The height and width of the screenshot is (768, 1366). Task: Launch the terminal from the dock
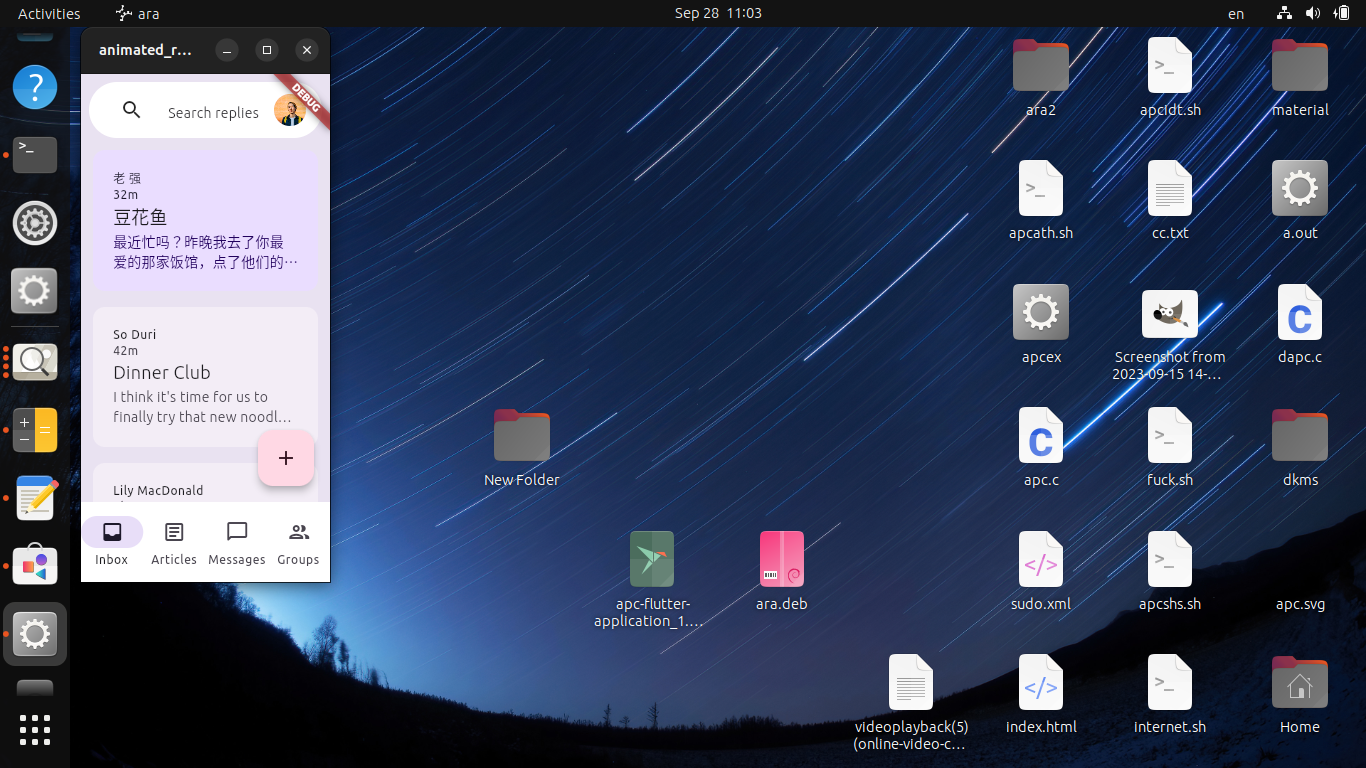(x=34, y=155)
